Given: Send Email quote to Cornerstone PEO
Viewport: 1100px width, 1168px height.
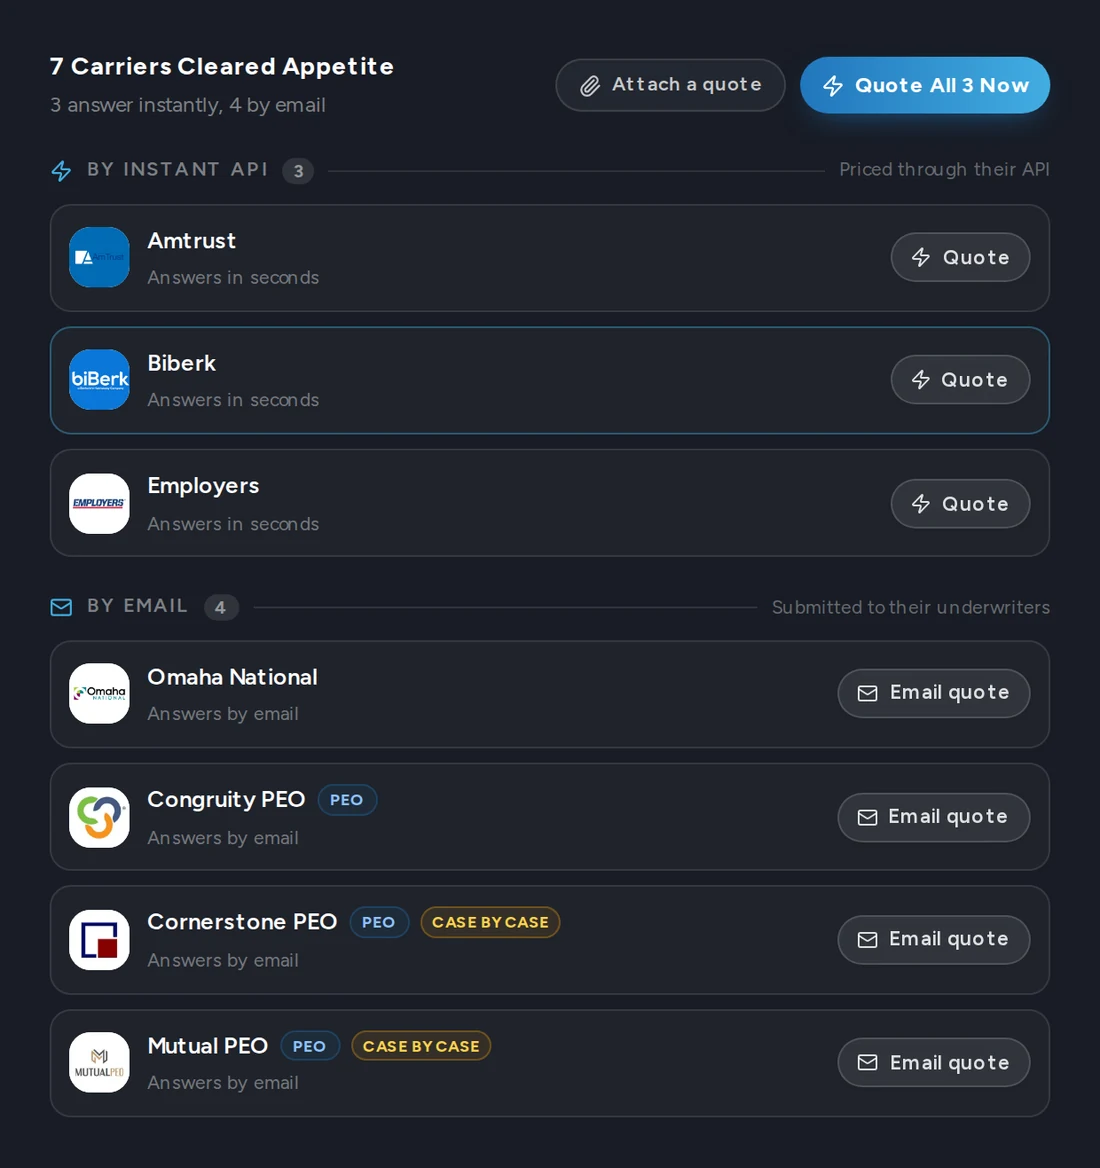Looking at the screenshot, I should 934,939.
